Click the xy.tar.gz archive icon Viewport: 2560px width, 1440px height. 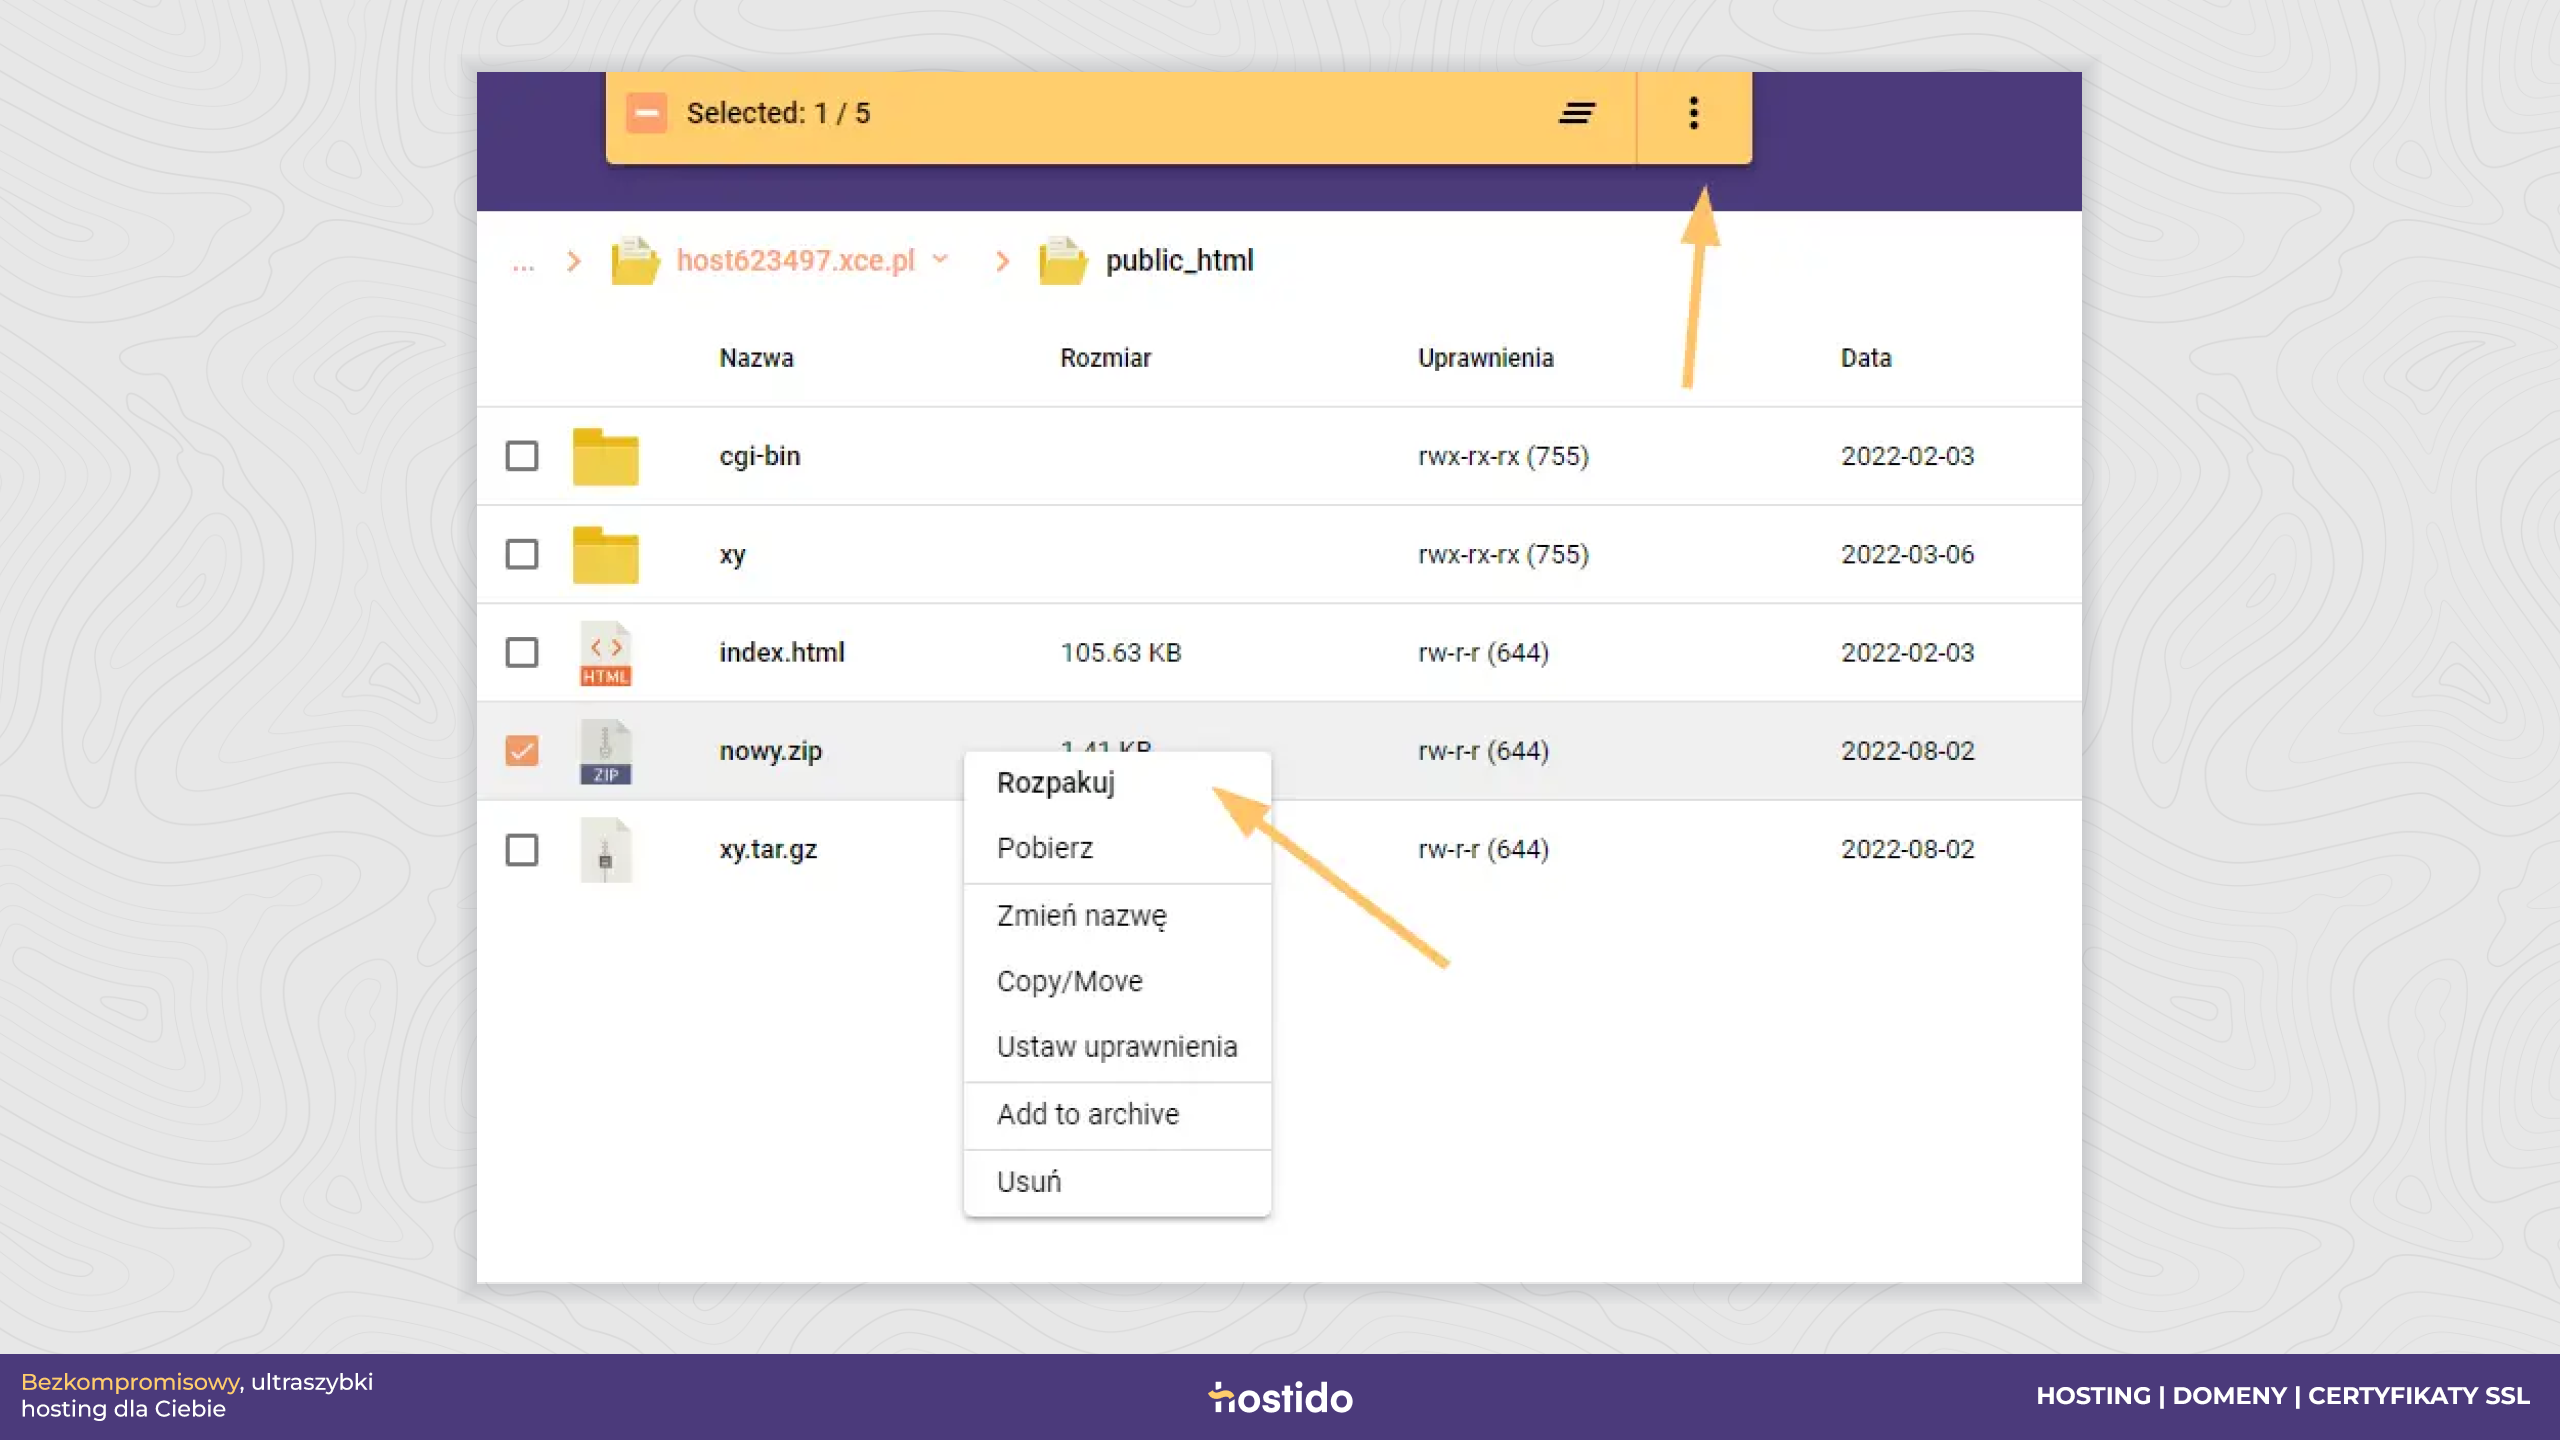[x=605, y=850]
